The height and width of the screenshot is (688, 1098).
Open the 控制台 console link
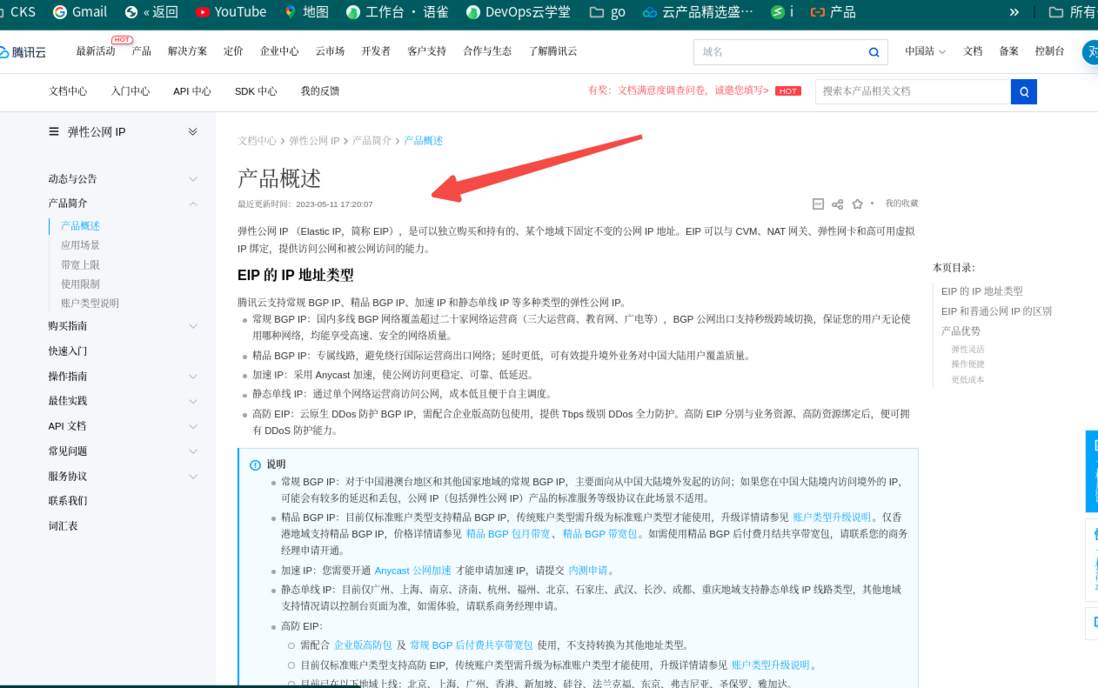[x=1049, y=51]
